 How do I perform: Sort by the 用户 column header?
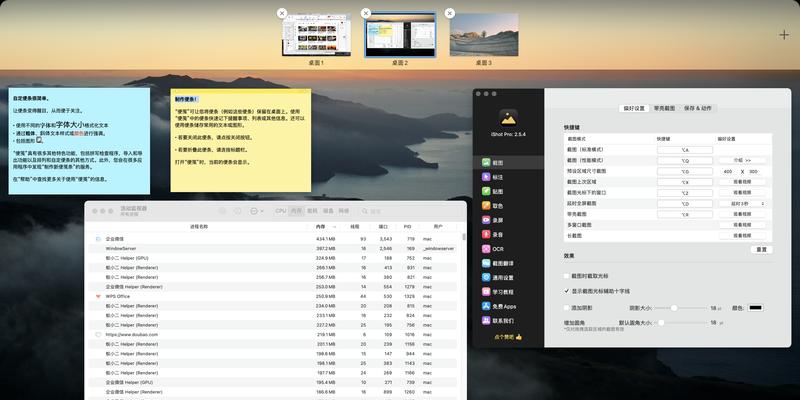pyautogui.click(x=438, y=227)
